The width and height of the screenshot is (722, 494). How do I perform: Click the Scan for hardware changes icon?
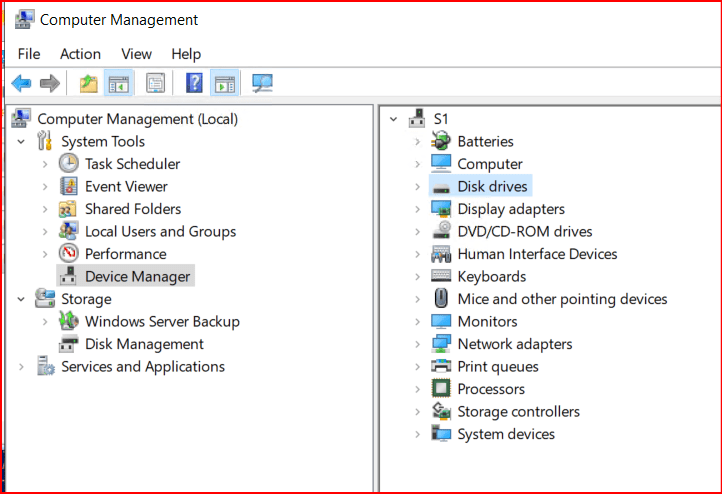tap(263, 83)
